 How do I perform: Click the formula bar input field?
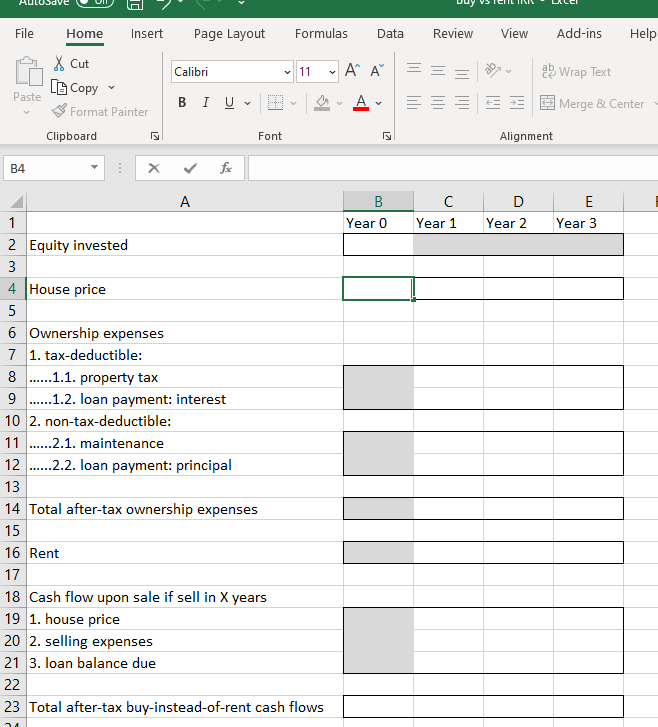(x=453, y=168)
